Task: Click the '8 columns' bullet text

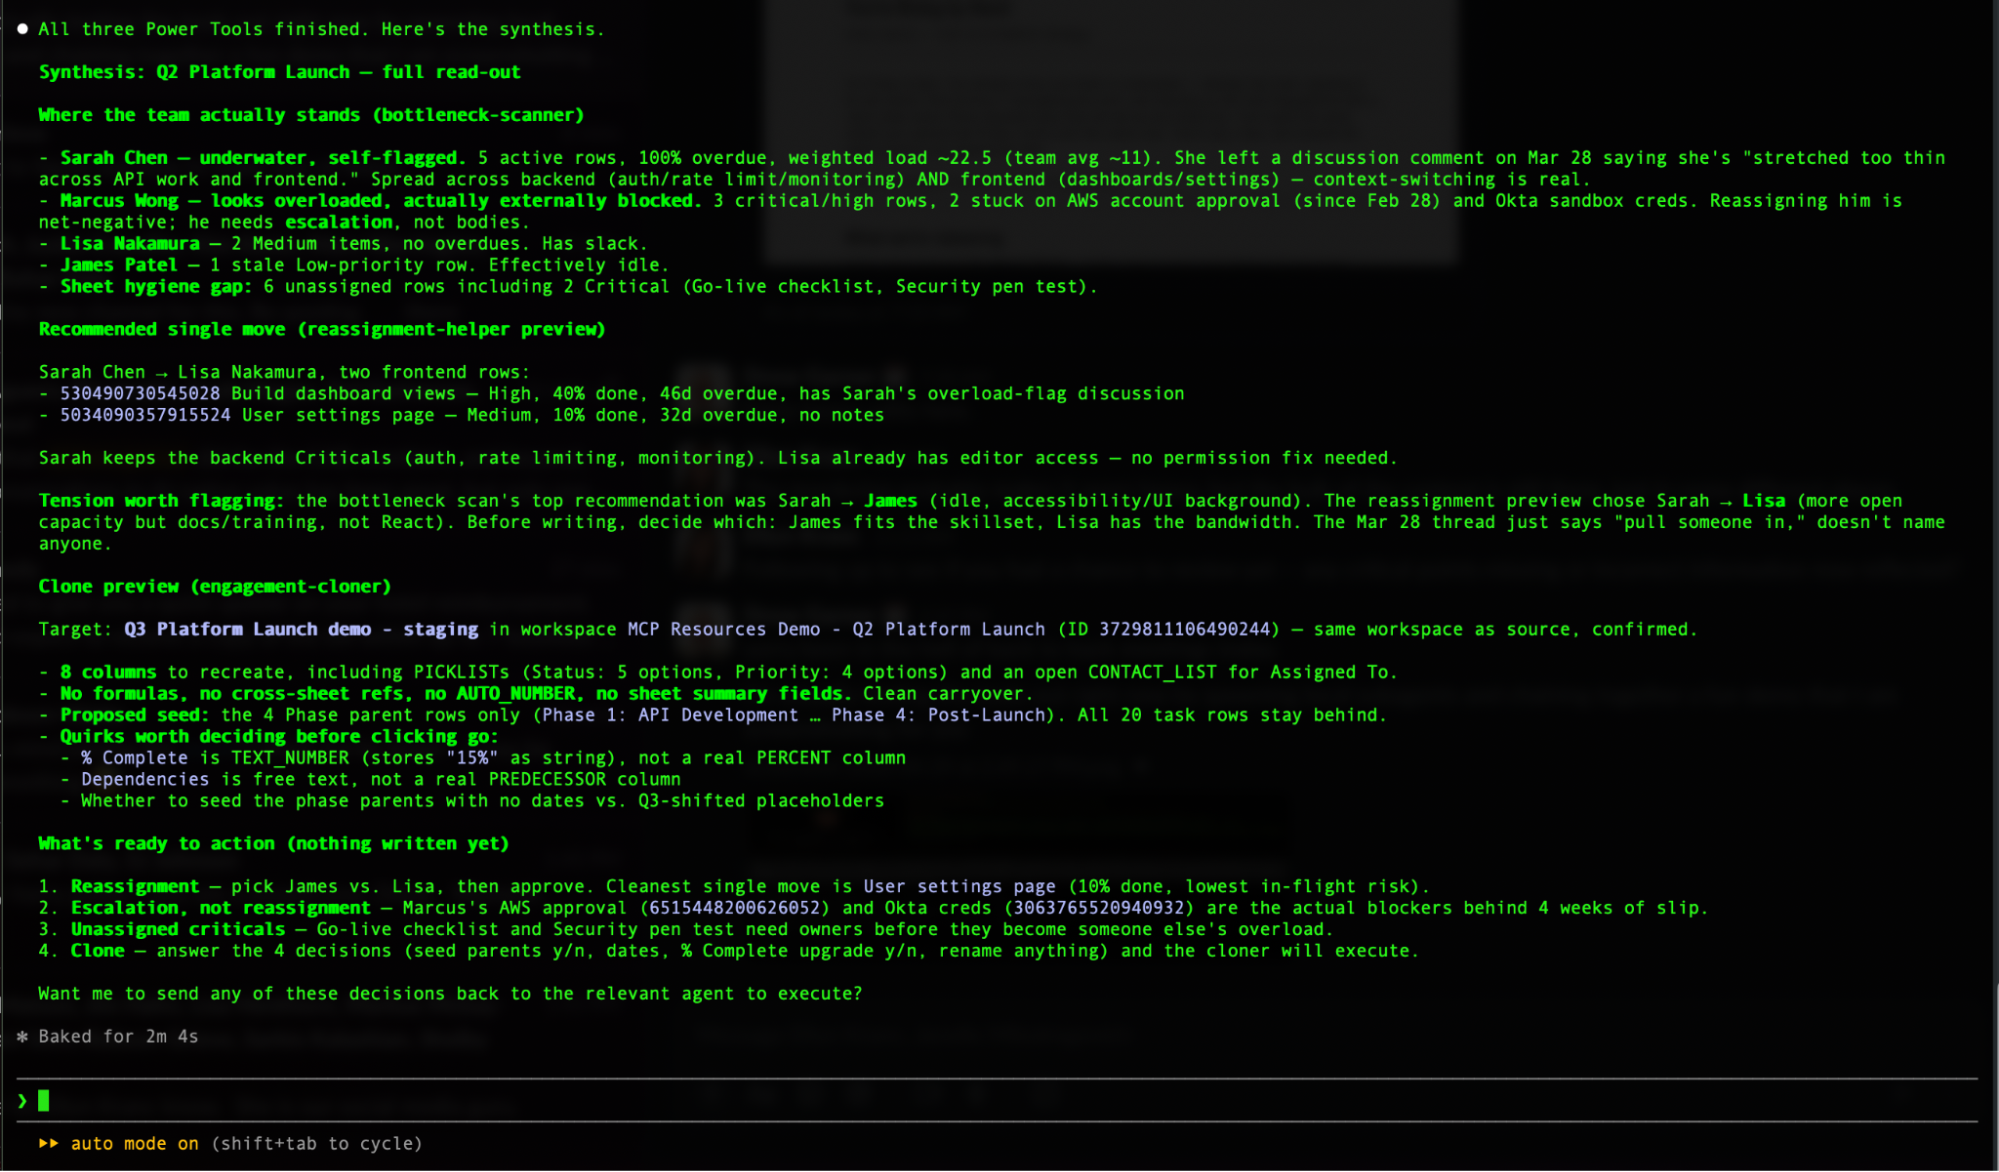Action: [108, 673]
